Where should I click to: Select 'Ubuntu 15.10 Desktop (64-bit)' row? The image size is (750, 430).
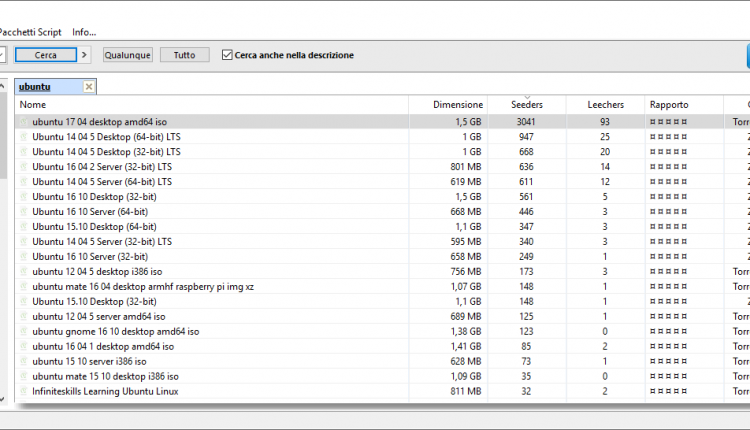click(x=382, y=226)
